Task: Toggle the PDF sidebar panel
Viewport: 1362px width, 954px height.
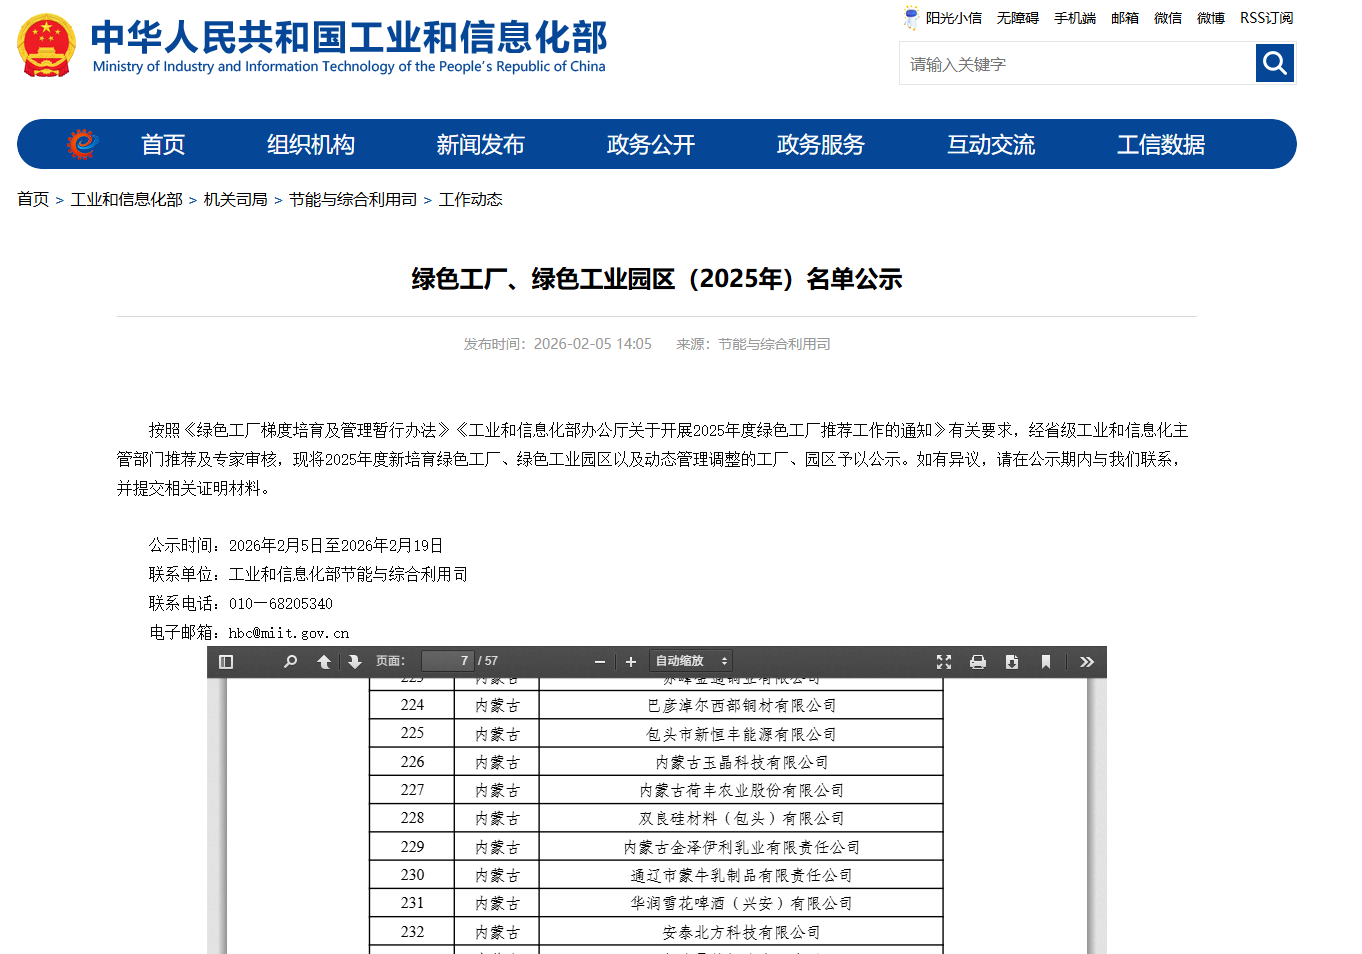Action: [225, 661]
